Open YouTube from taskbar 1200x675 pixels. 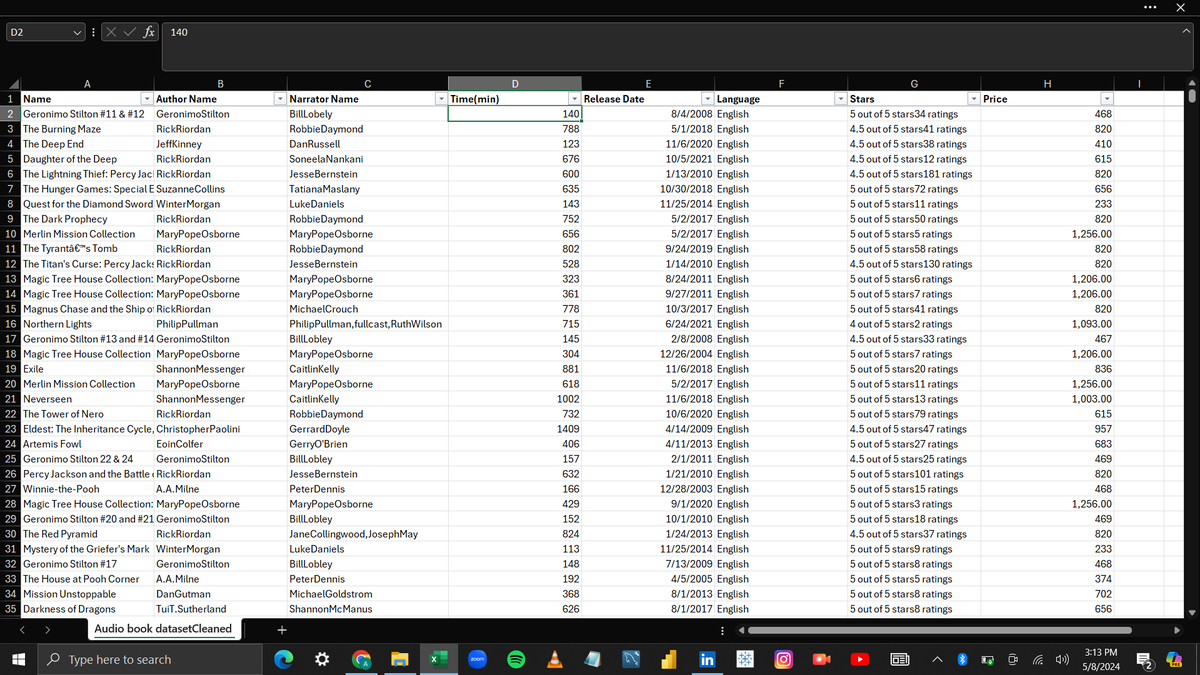tap(861, 660)
